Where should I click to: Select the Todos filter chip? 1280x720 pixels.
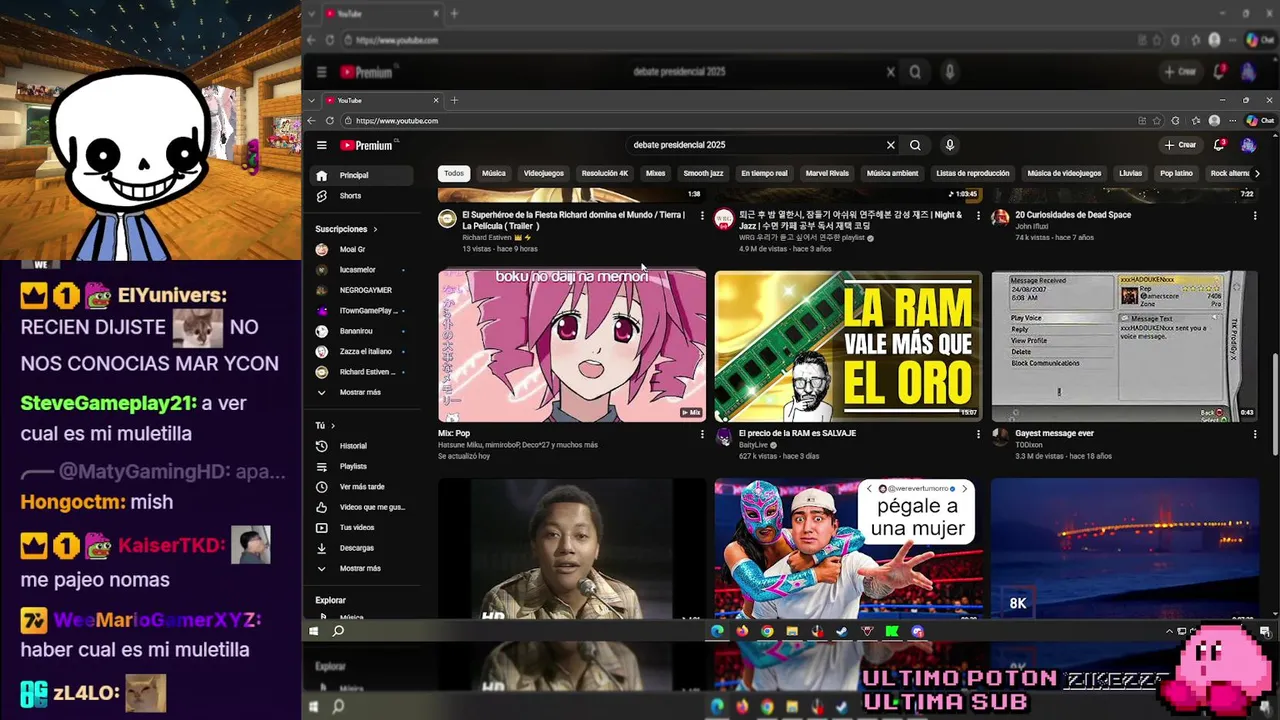point(454,173)
